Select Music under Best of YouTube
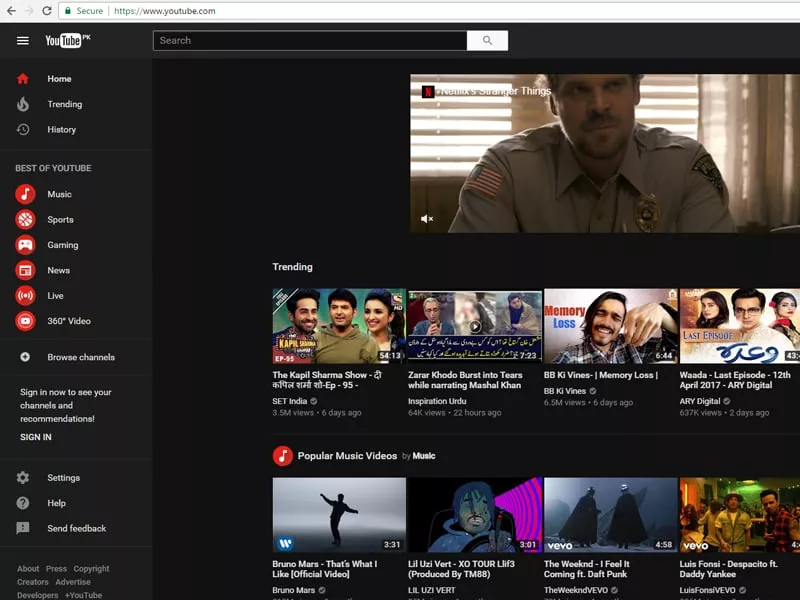 coord(60,194)
